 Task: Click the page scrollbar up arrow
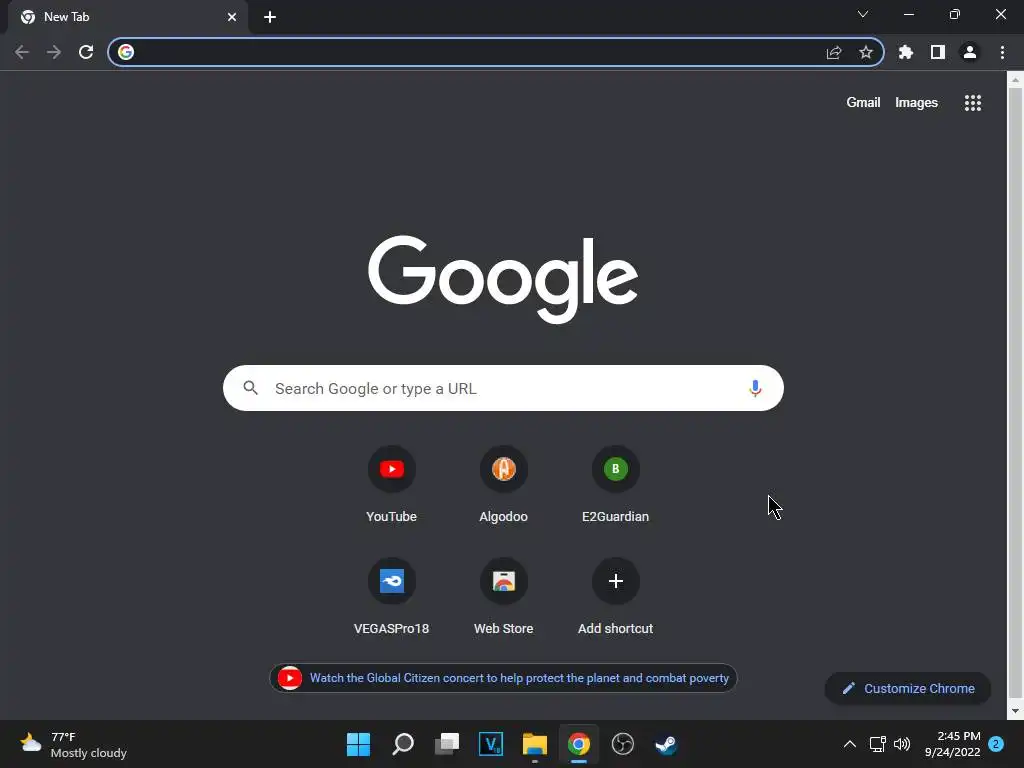click(x=1015, y=80)
